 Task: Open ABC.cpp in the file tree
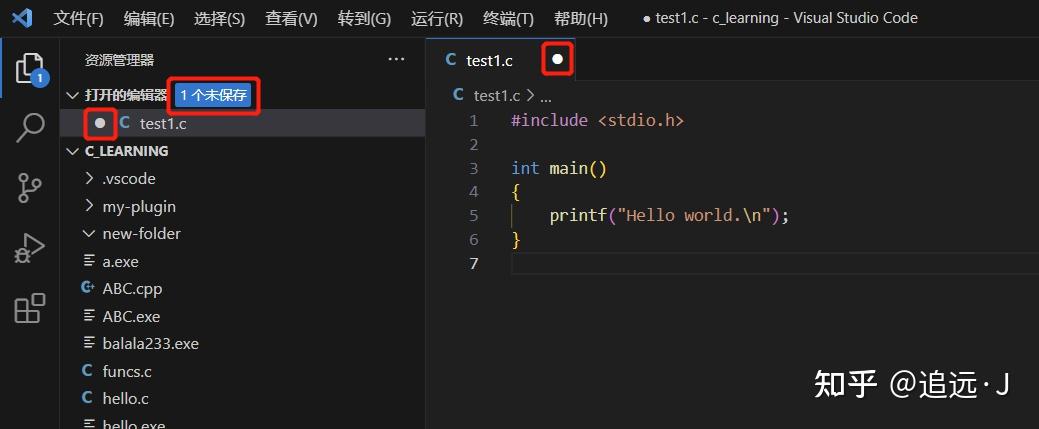click(133, 288)
